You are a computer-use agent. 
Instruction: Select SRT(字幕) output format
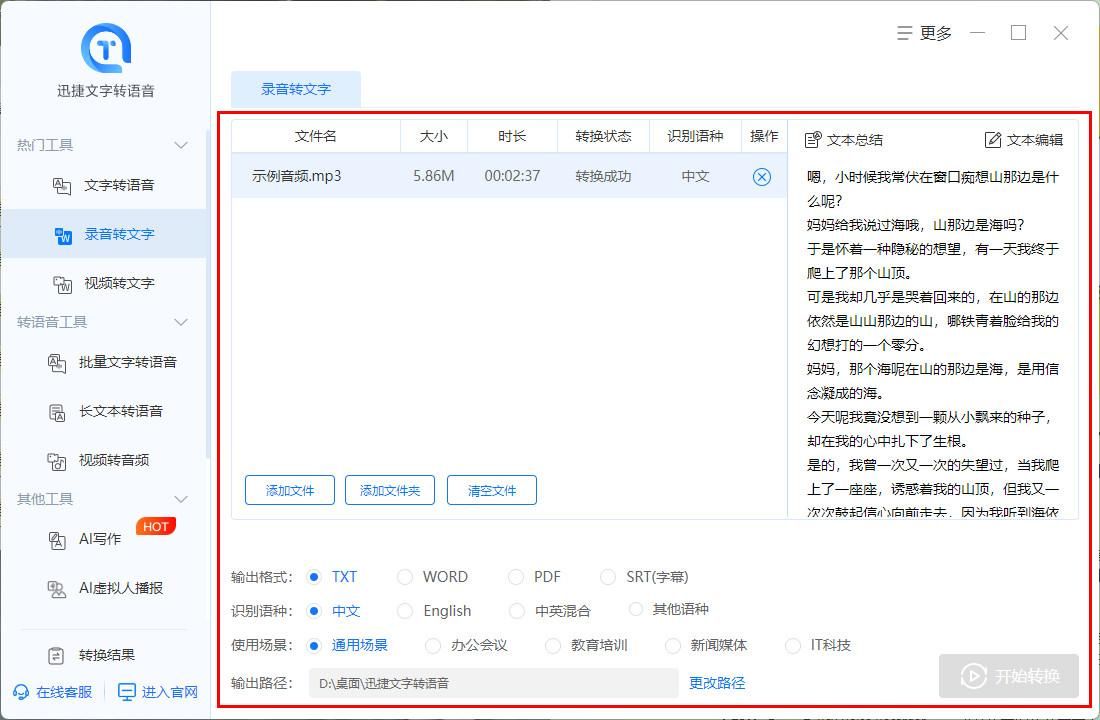(x=608, y=577)
